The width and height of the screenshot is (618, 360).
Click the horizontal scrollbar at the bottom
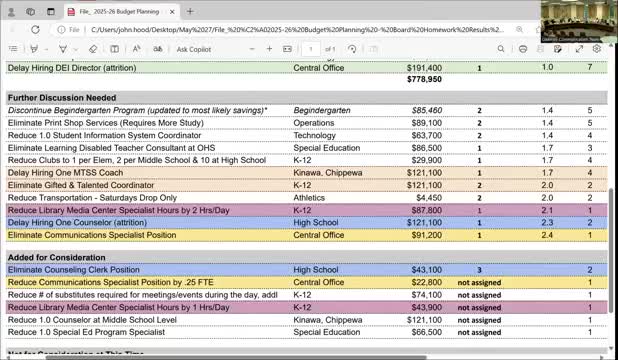pyautogui.click(x=236, y=358)
